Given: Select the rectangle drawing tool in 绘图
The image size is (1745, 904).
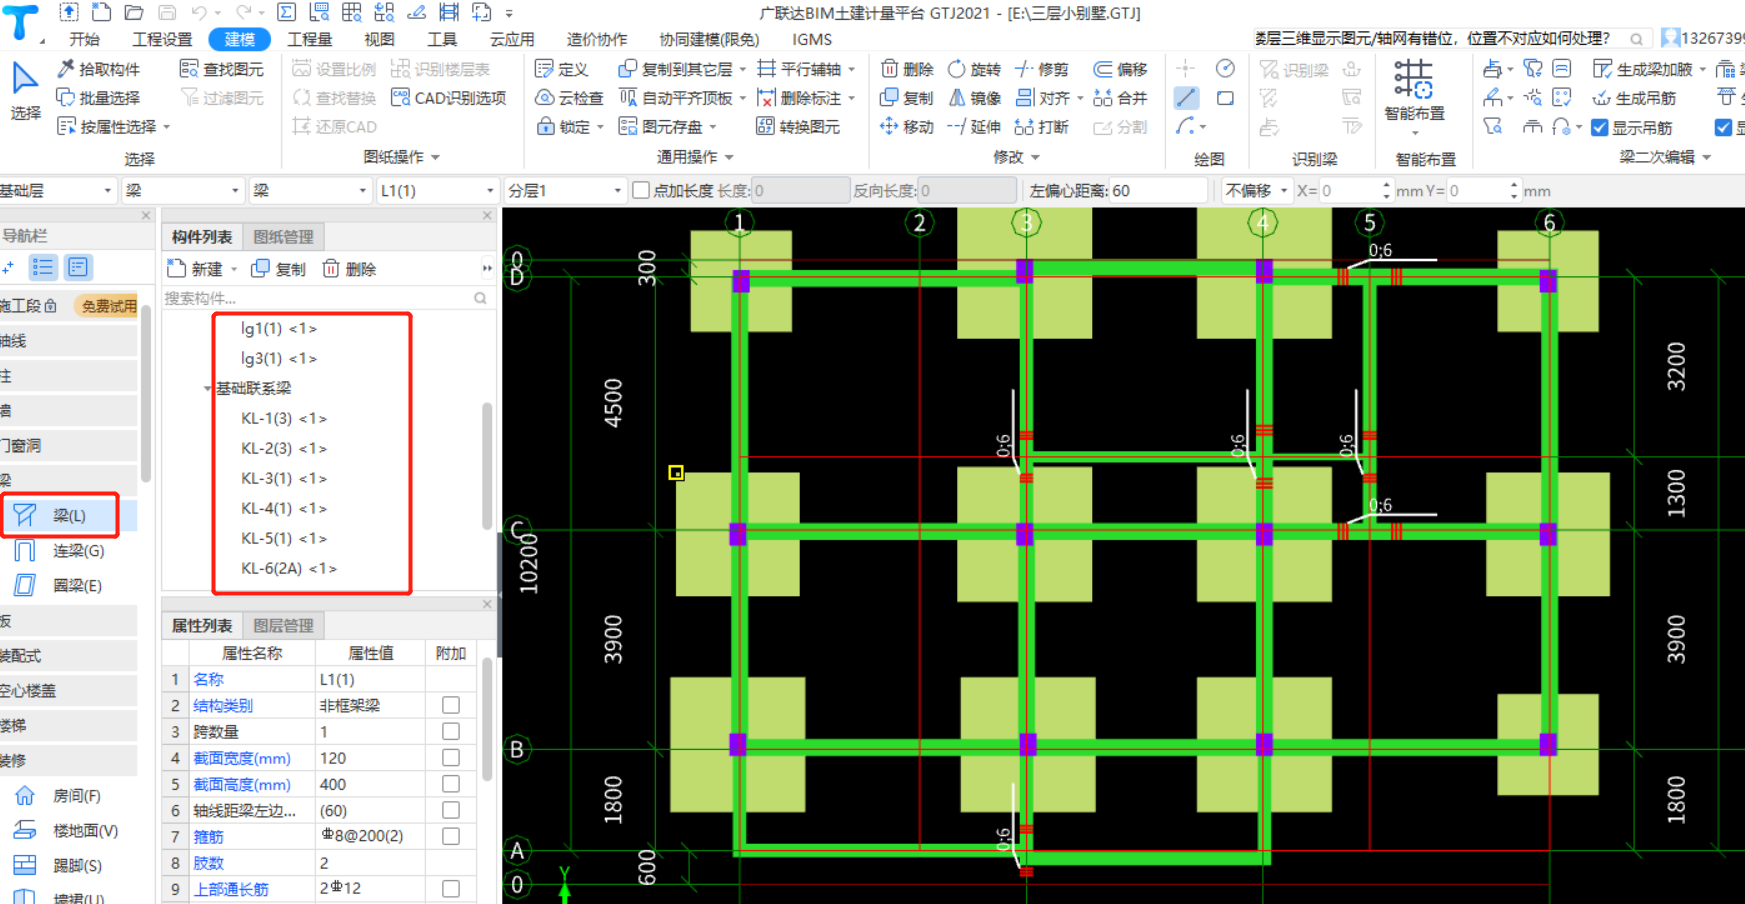Looking at the screenshot, I should [1225, 98].
